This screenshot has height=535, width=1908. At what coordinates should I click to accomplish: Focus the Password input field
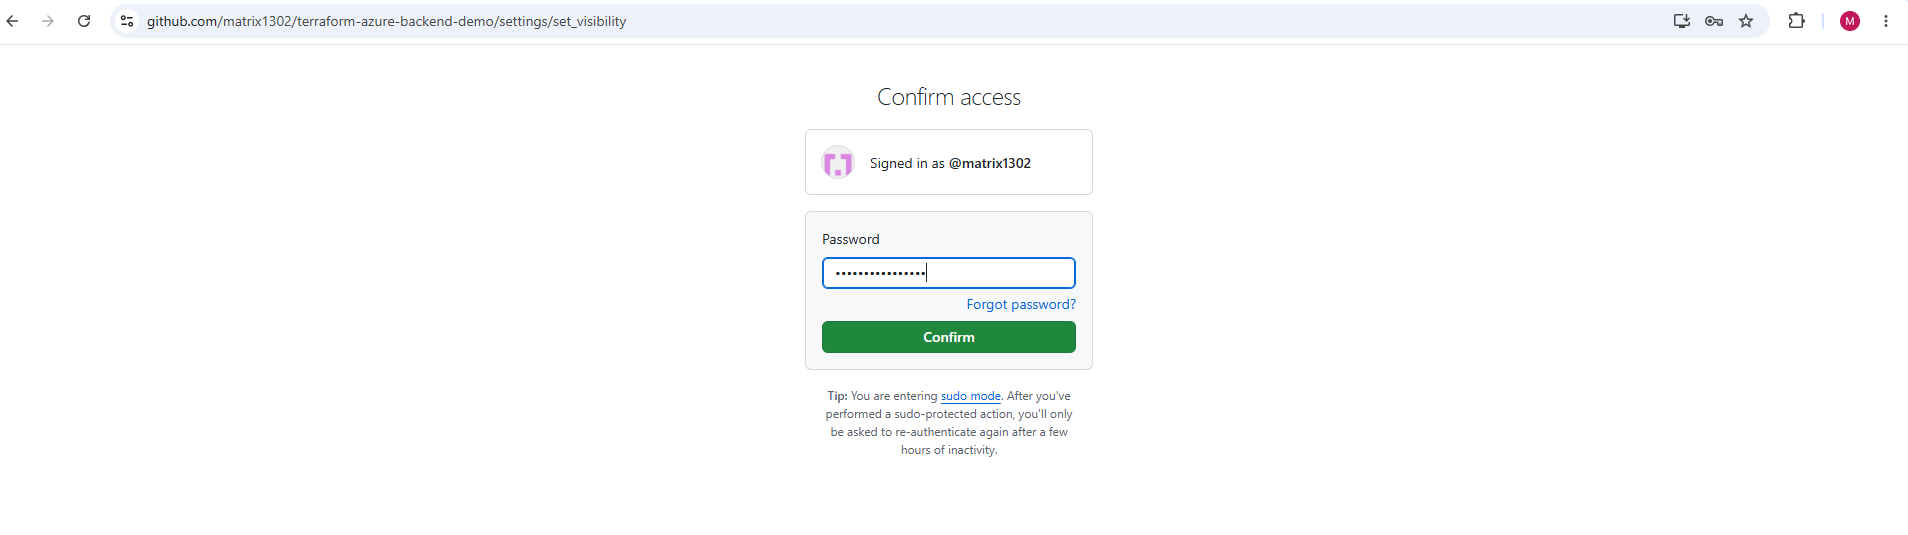pos(949,273)
